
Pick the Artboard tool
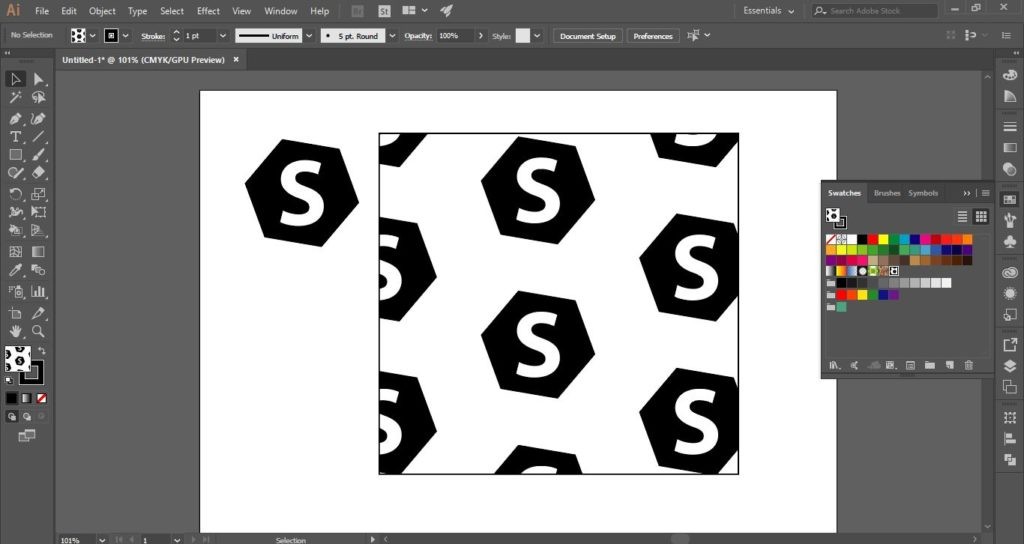pos(15,313)
